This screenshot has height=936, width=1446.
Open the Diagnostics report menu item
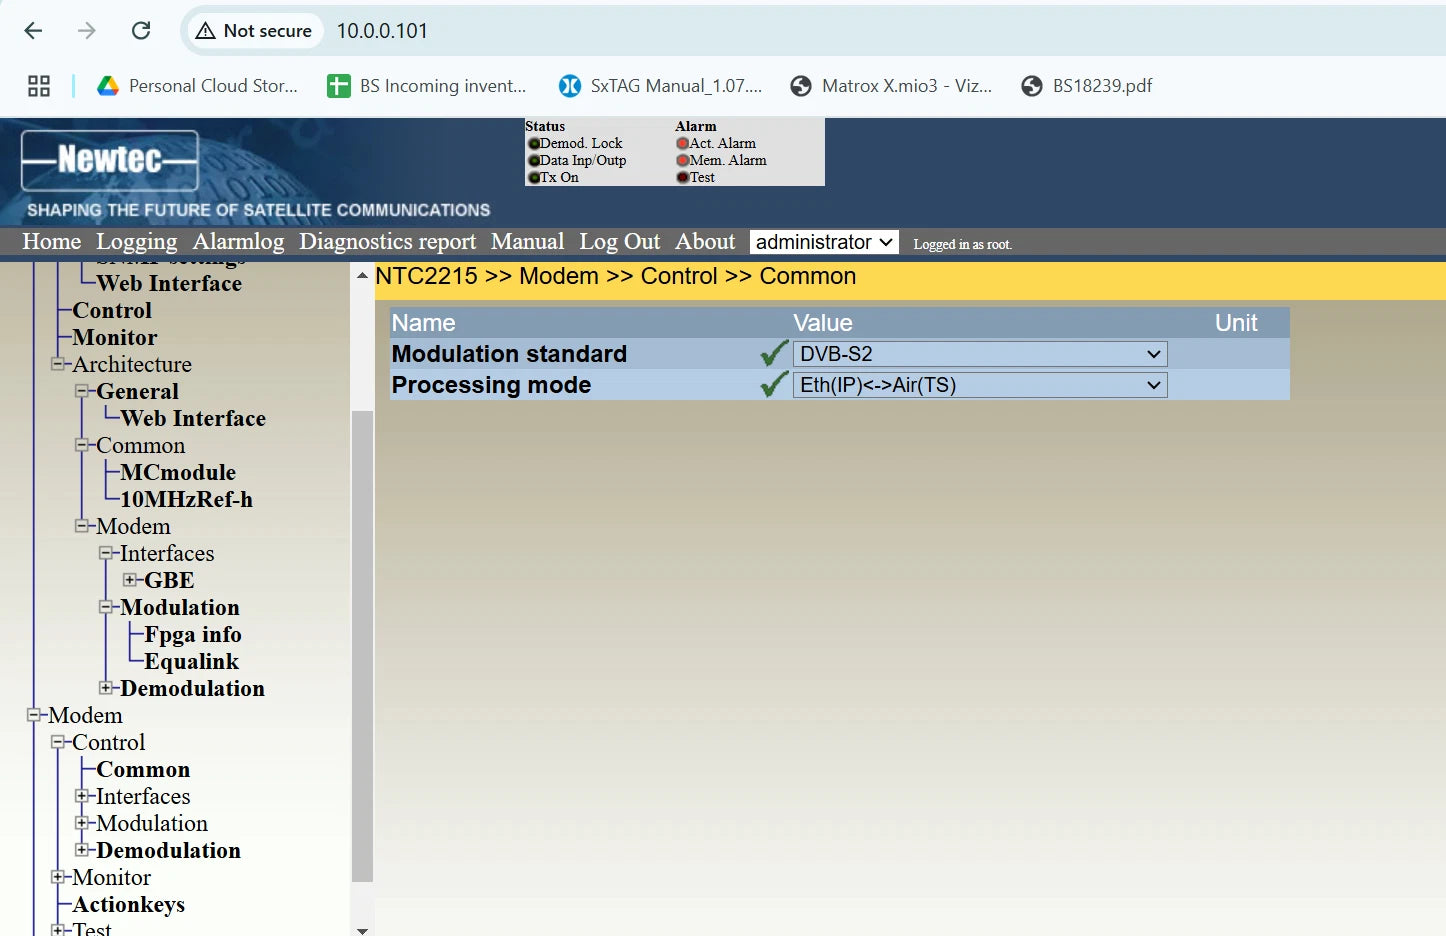[387, 242]
